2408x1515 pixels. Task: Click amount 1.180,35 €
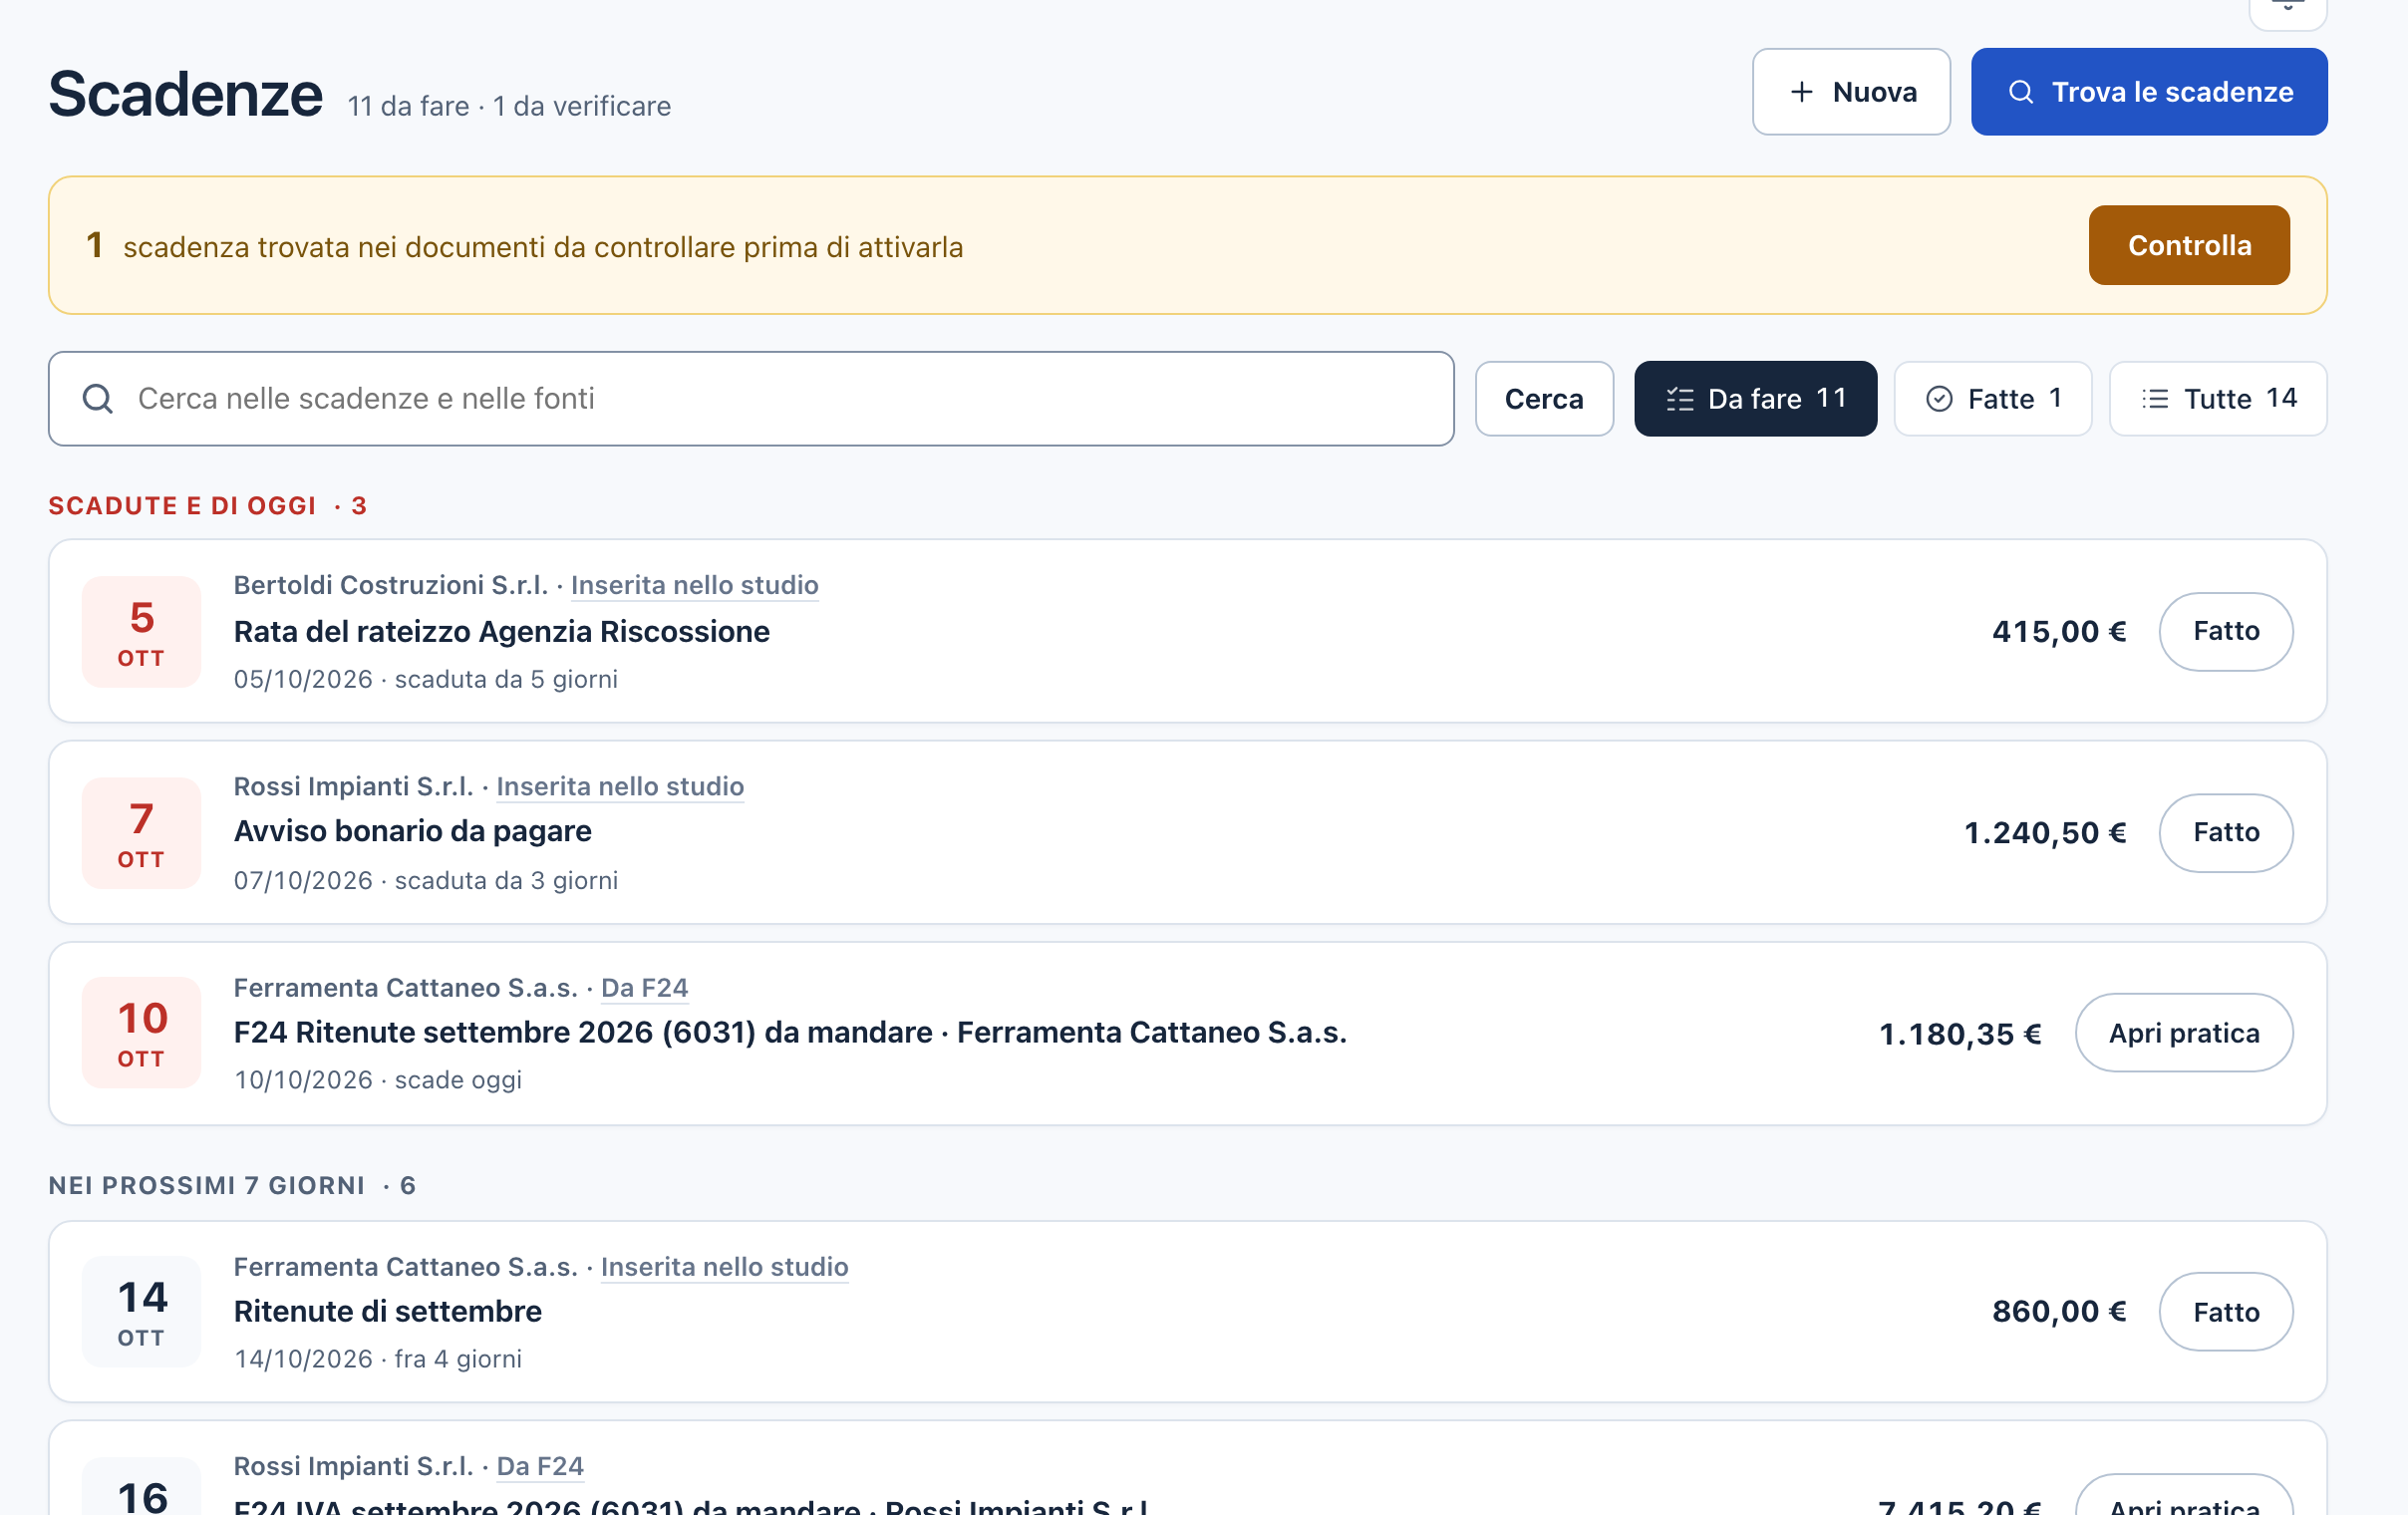point(1959,1034)
